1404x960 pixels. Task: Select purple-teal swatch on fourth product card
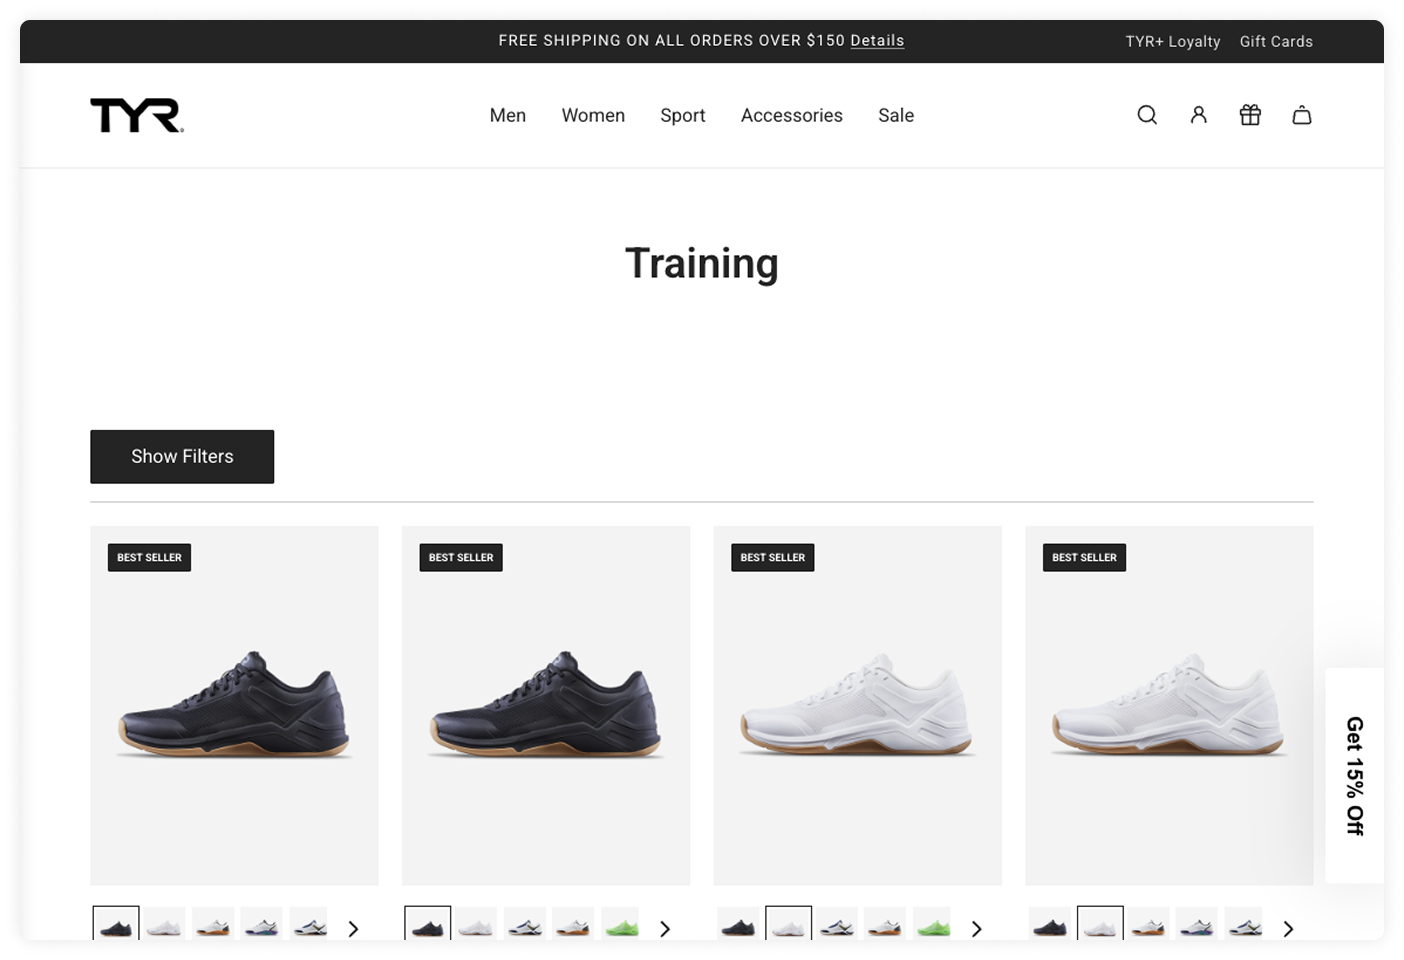coord(1197,924)
